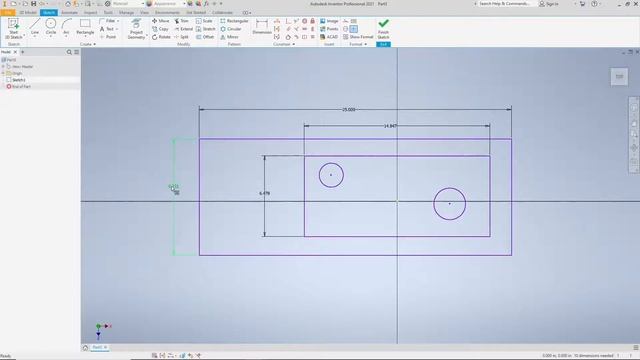Click Sign In link

[x=549, y=4]
